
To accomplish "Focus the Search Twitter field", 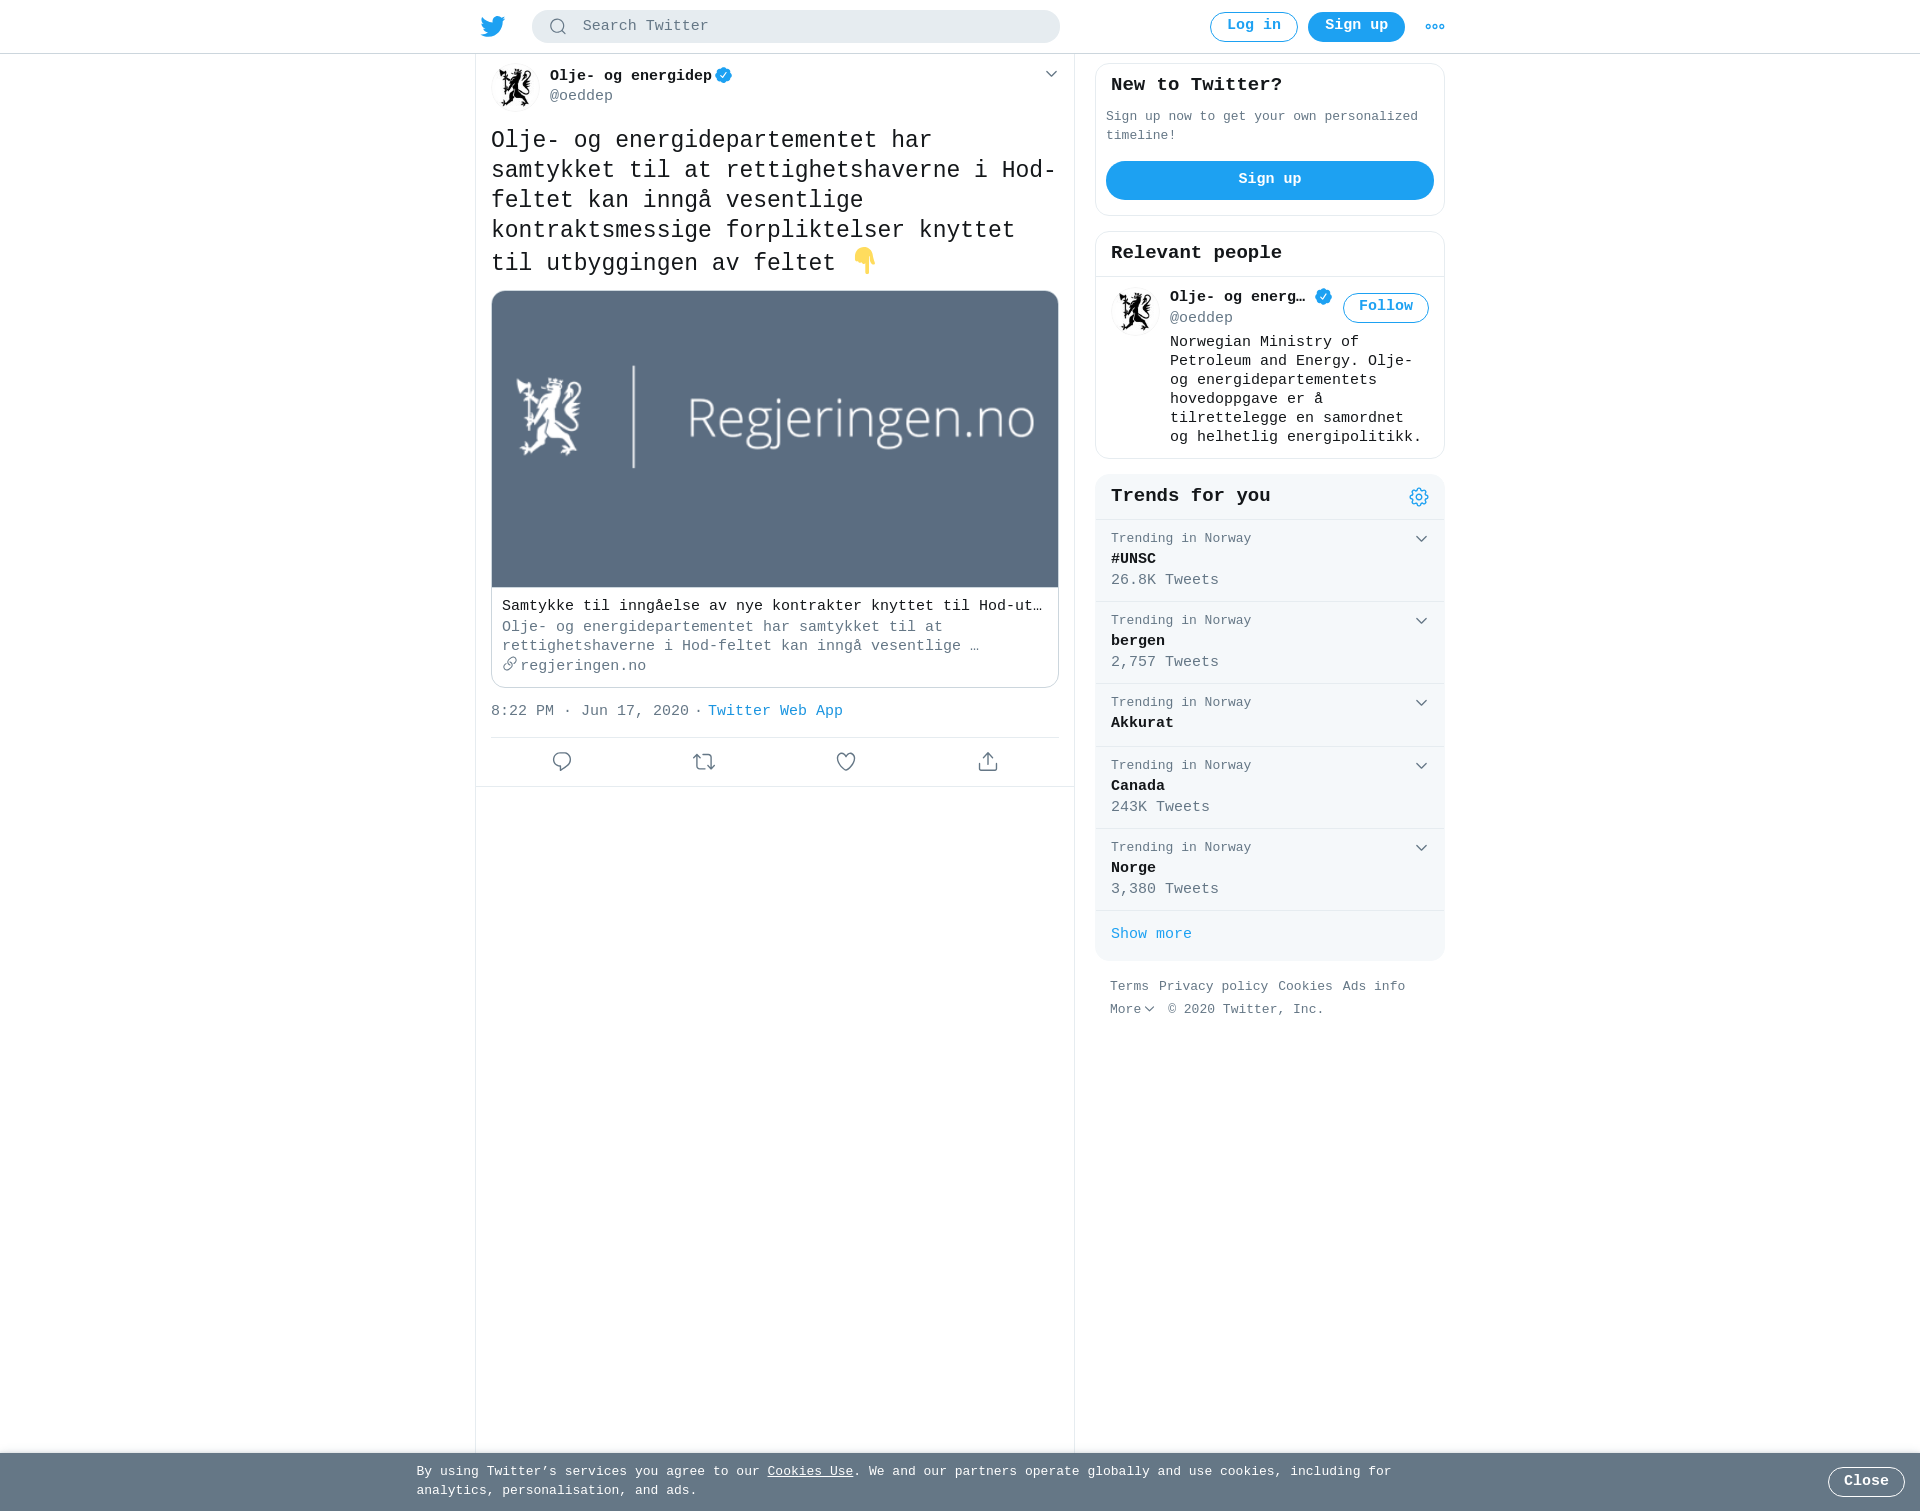I will click(x=796, y=27).
